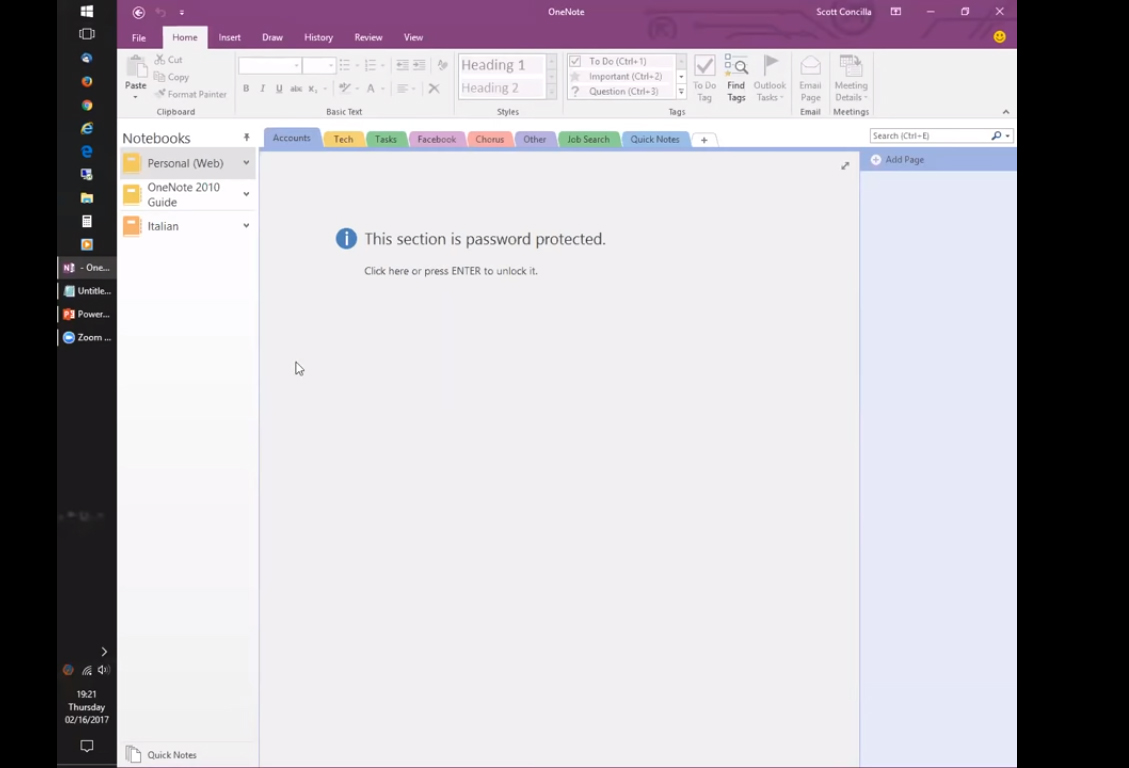Toggle Italic formatting
The width and height of the screenshot is (1129, 768).
click(x=262, y=89)
